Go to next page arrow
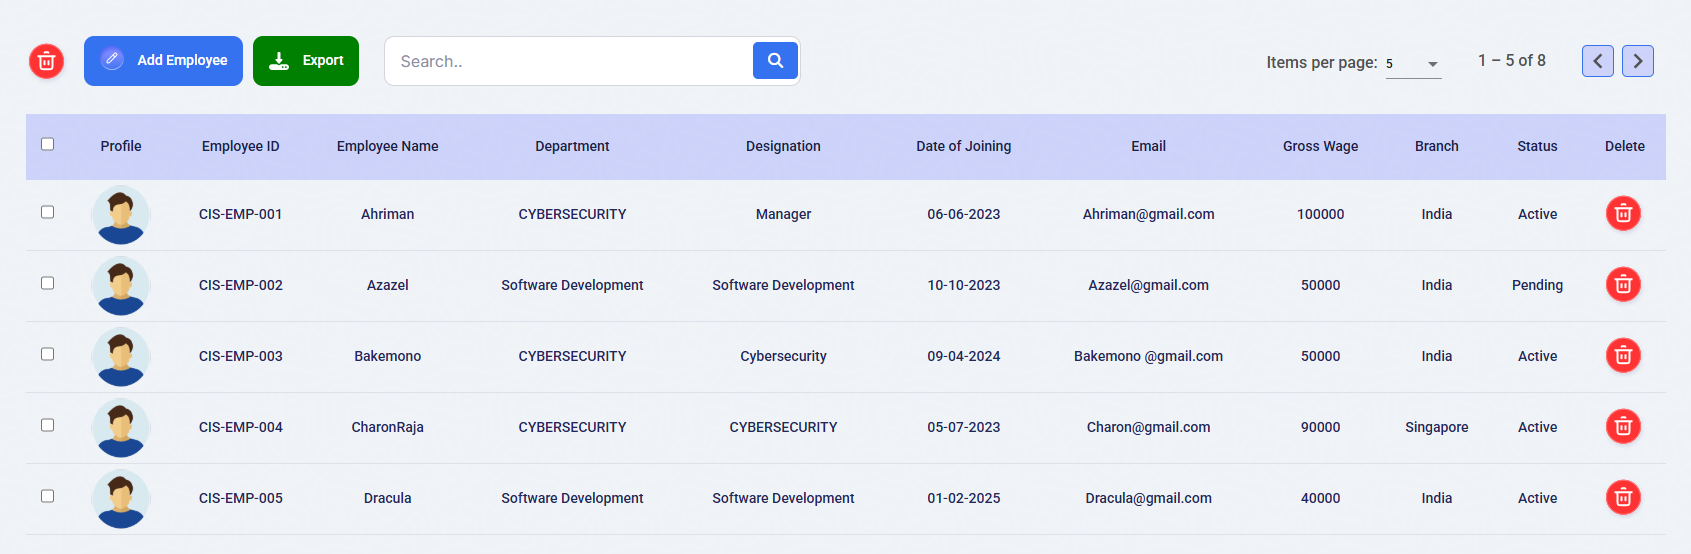This screenshot has width=1691, height=554. 1638,61
